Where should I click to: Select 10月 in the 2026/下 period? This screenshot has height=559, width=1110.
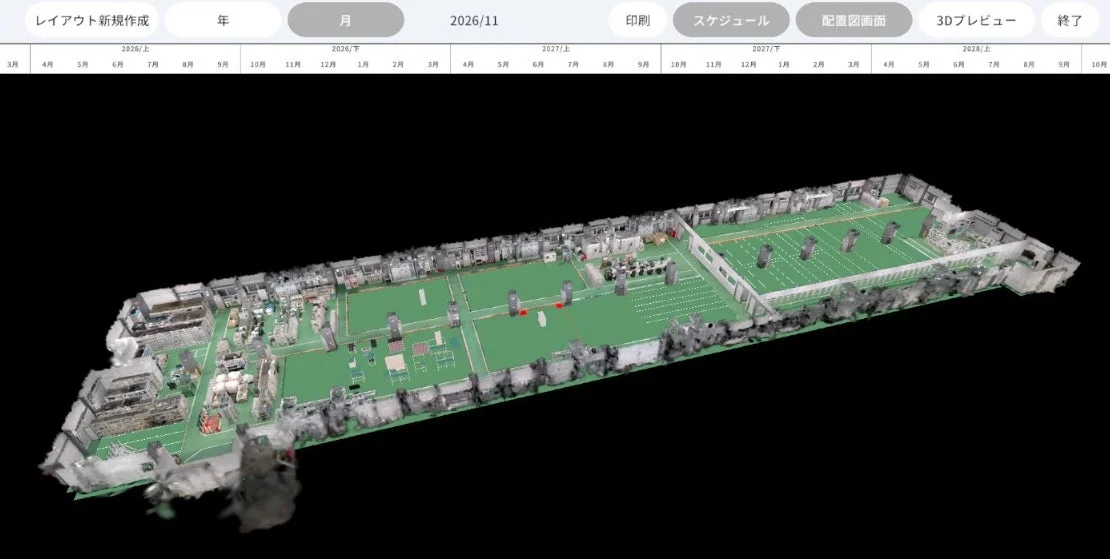tap(258, 64)
